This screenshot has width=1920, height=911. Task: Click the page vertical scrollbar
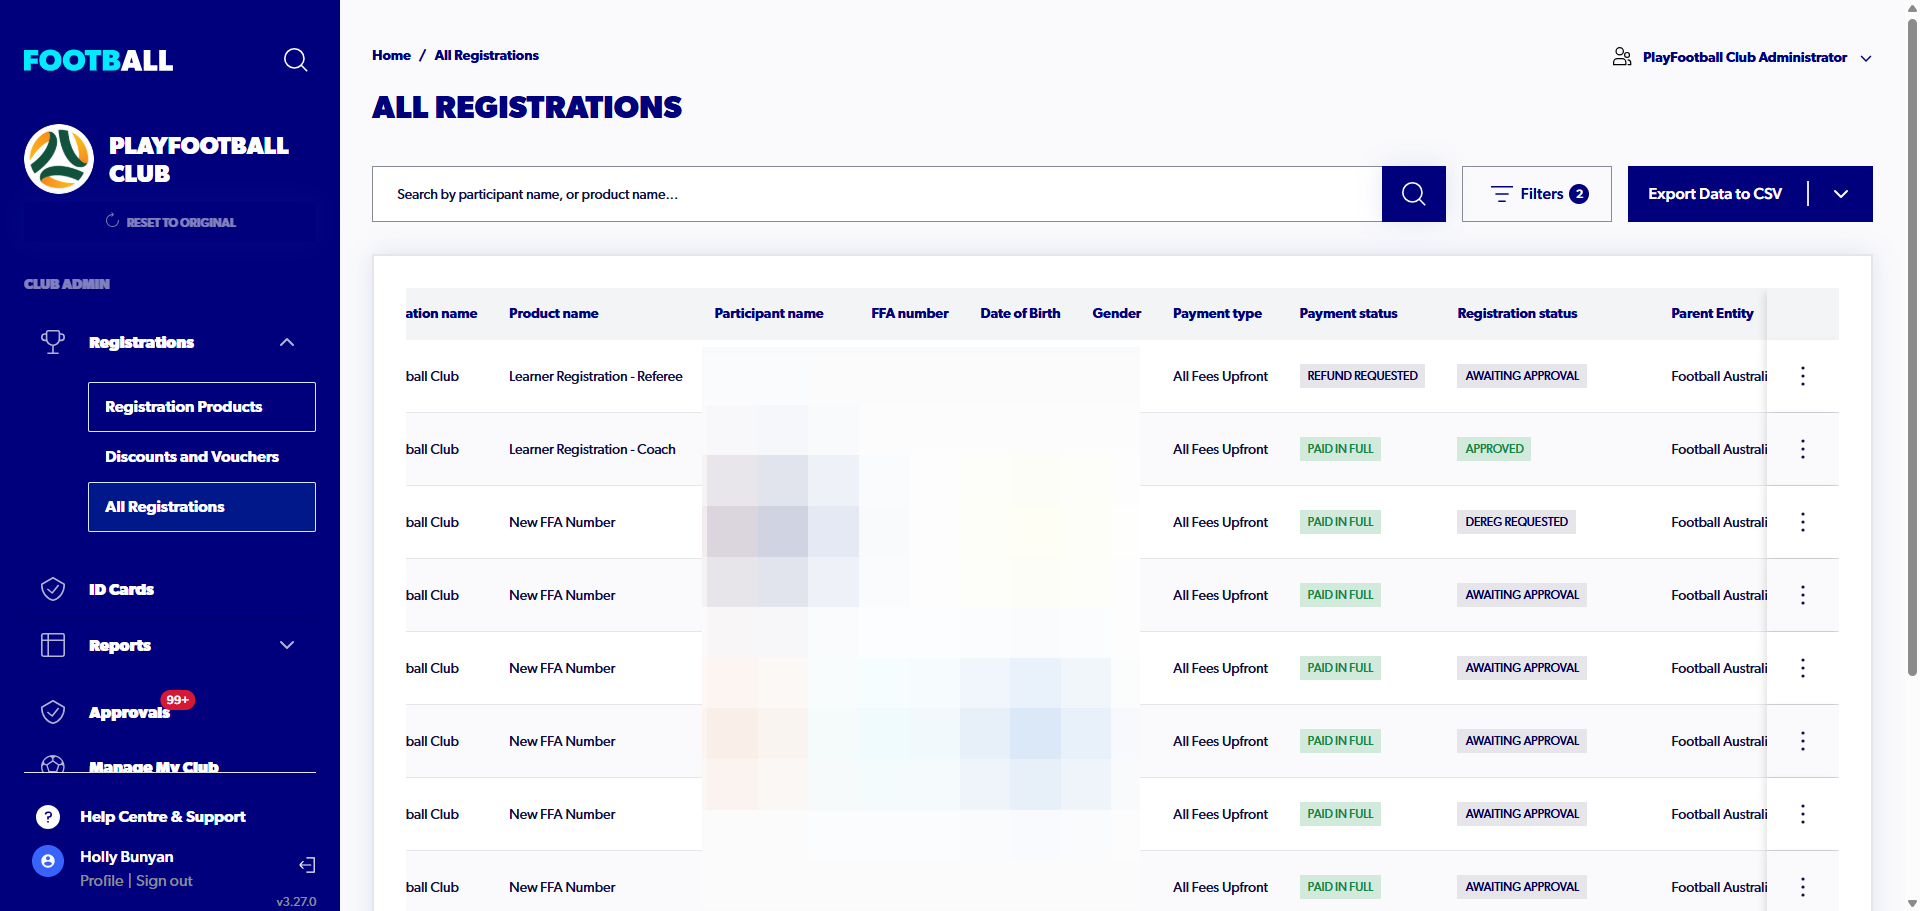[x=1912, y=350]
